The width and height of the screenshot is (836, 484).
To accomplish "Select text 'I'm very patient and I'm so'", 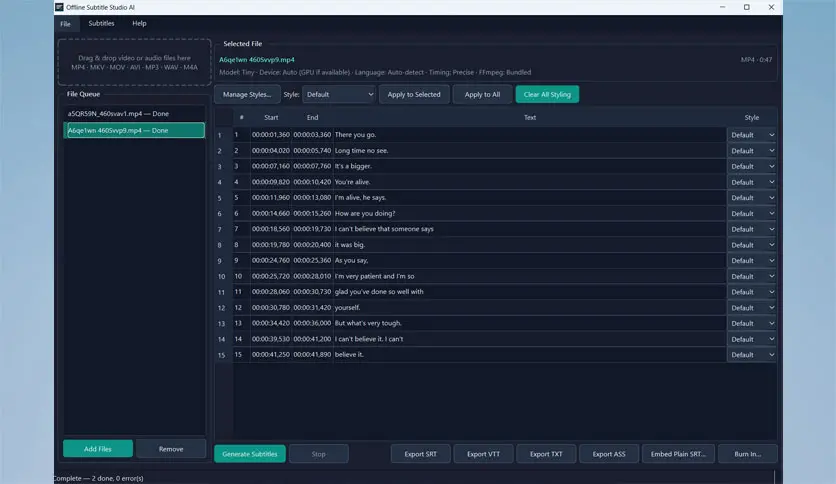I will (374, 276).
